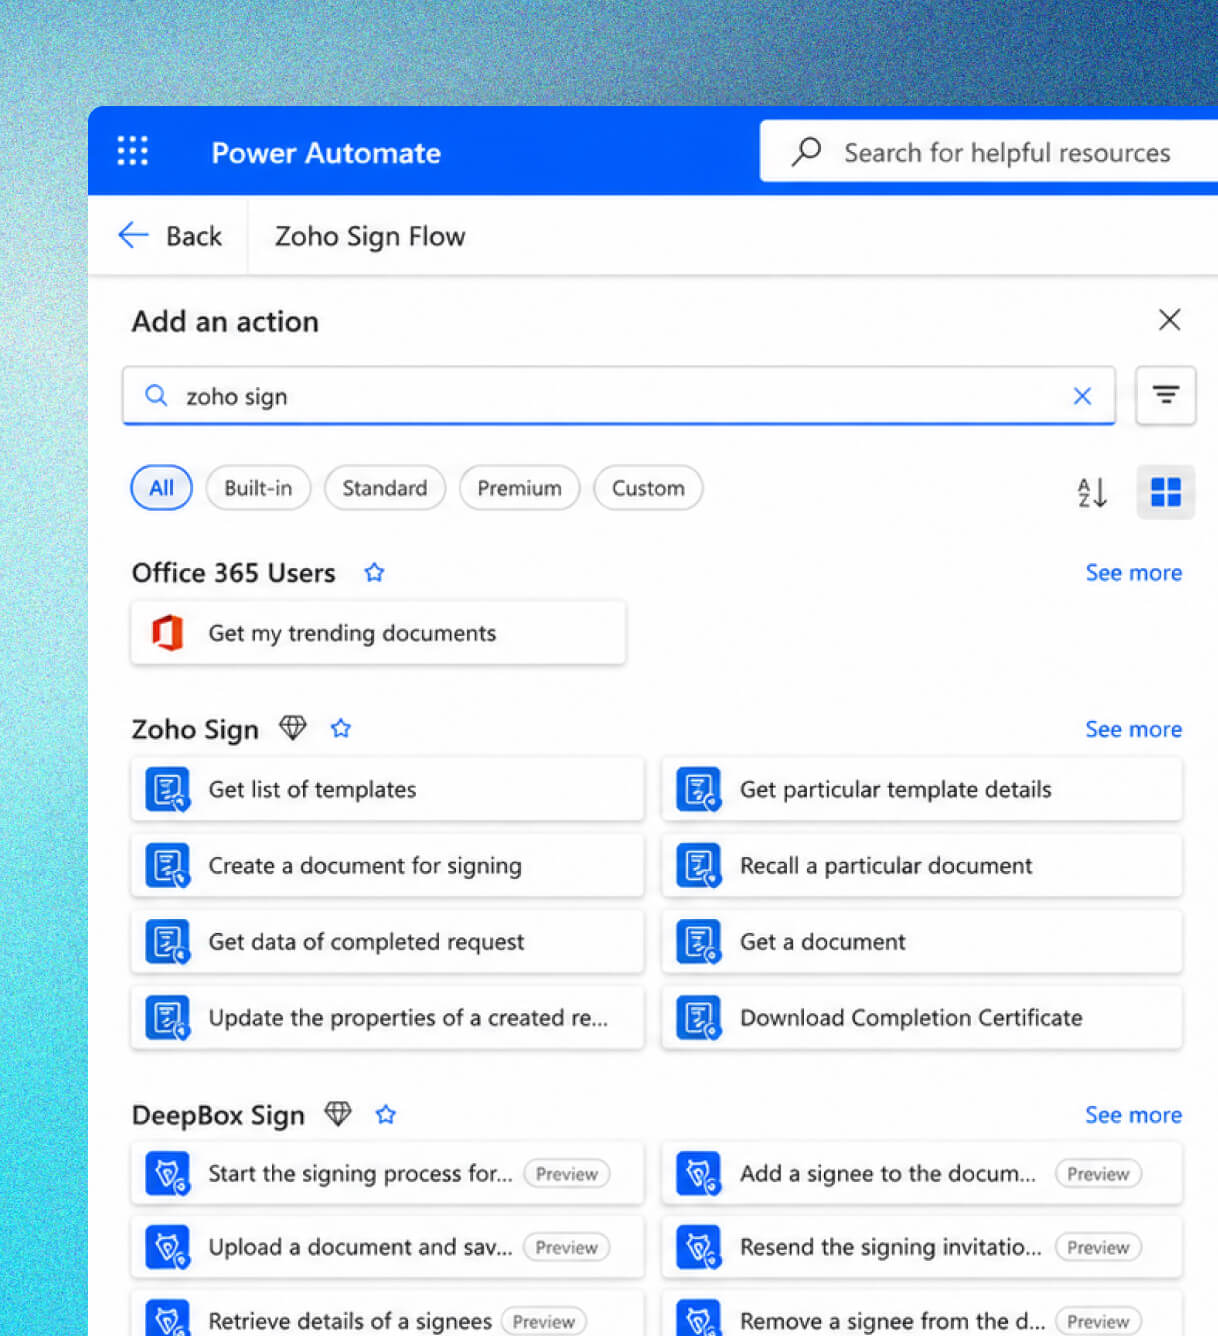Clear the zoho sign search text
The width and height of the screenshot is (1218, 1336).
click(x=1082, y=396)
